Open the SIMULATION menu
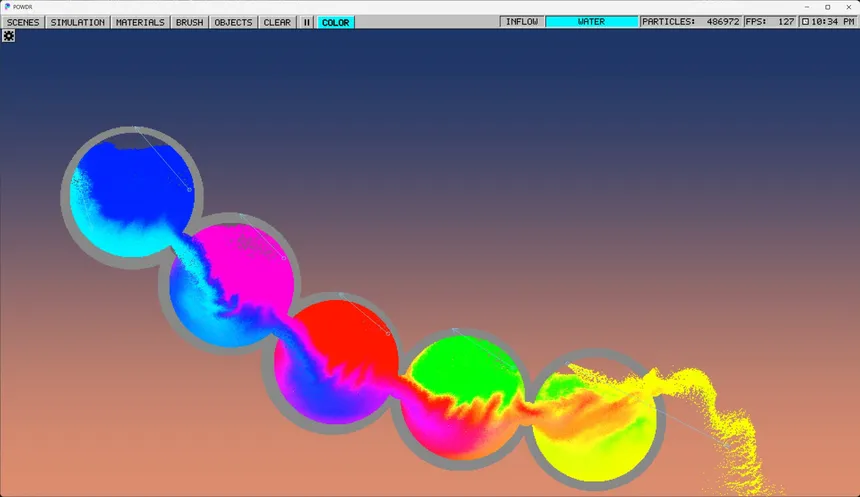The width and height of the screenshot is (860, 497). click(x=77, y=22)
